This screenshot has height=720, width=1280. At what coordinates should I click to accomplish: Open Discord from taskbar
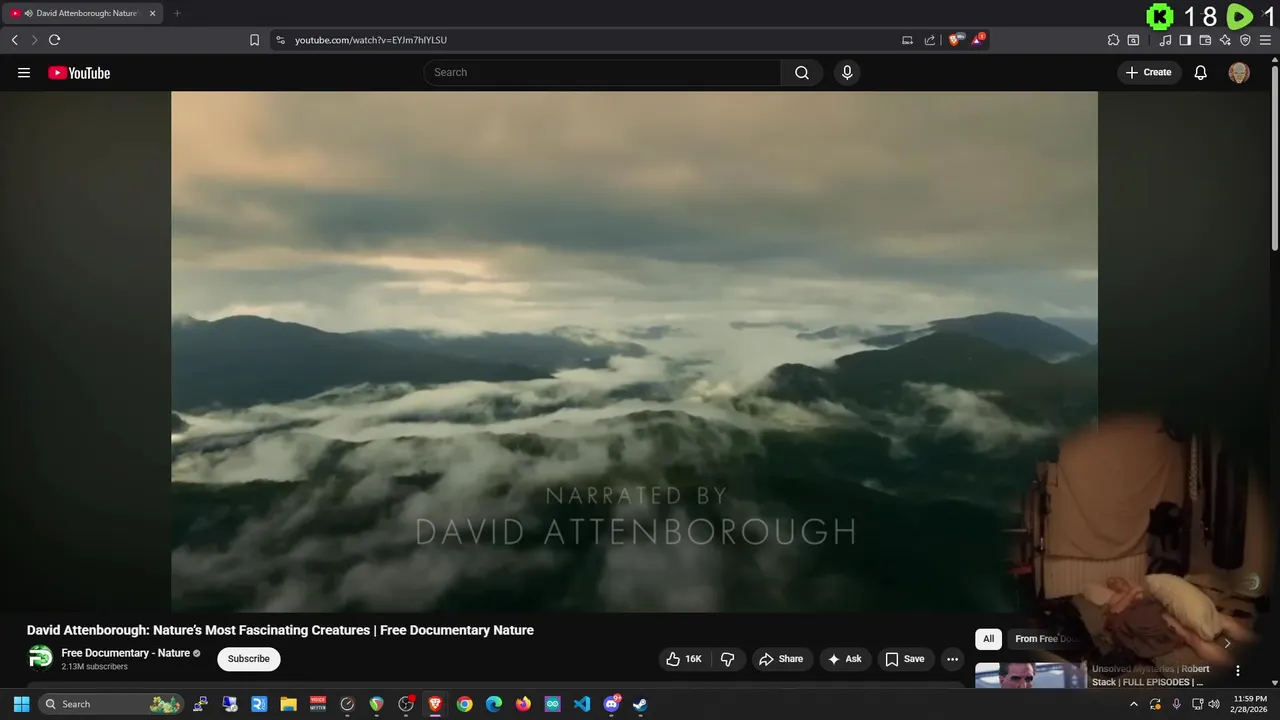click(x=611, y=704)
